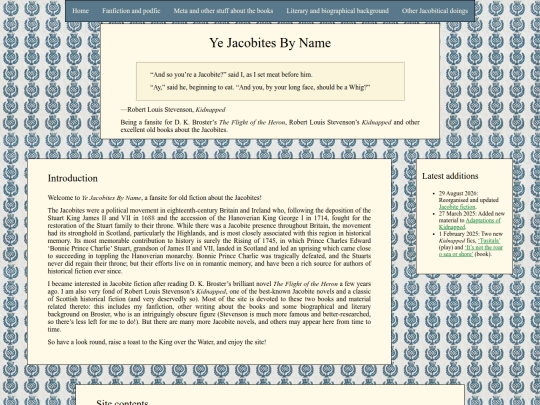Go to Literary and biographical background
Screen dimensions: 540x405
pyautogui.click(x=338, y=11)
